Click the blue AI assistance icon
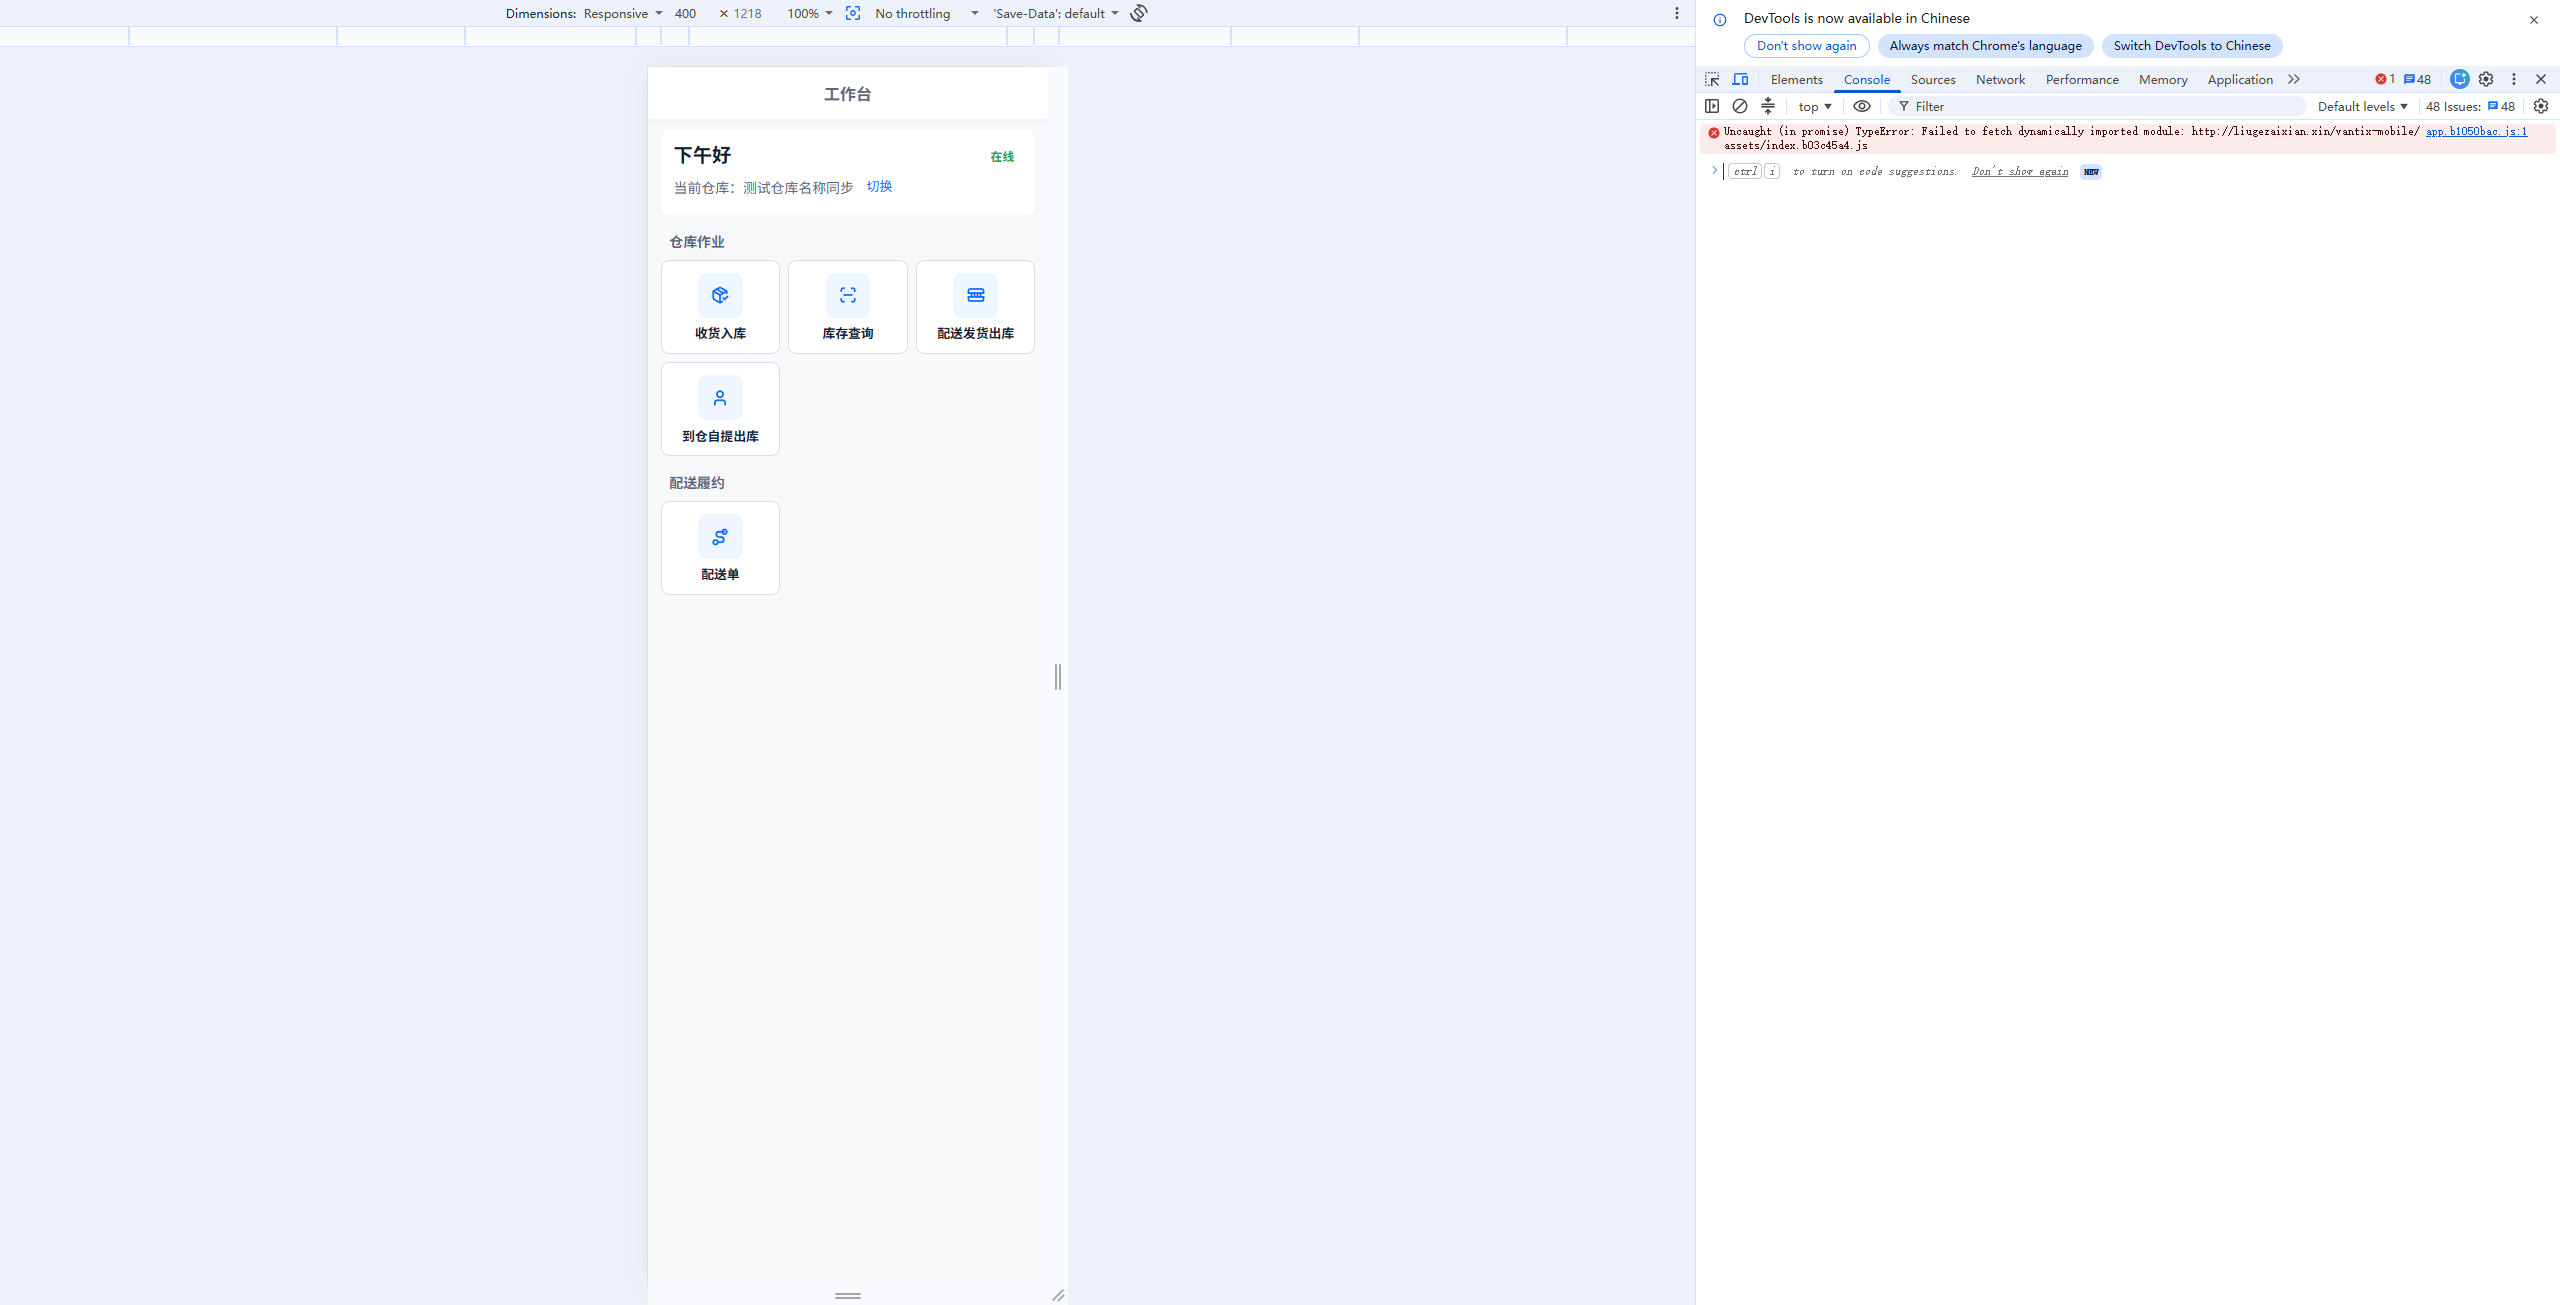The width and height of the screenshot is (2560, 1305). [2460, 79]
